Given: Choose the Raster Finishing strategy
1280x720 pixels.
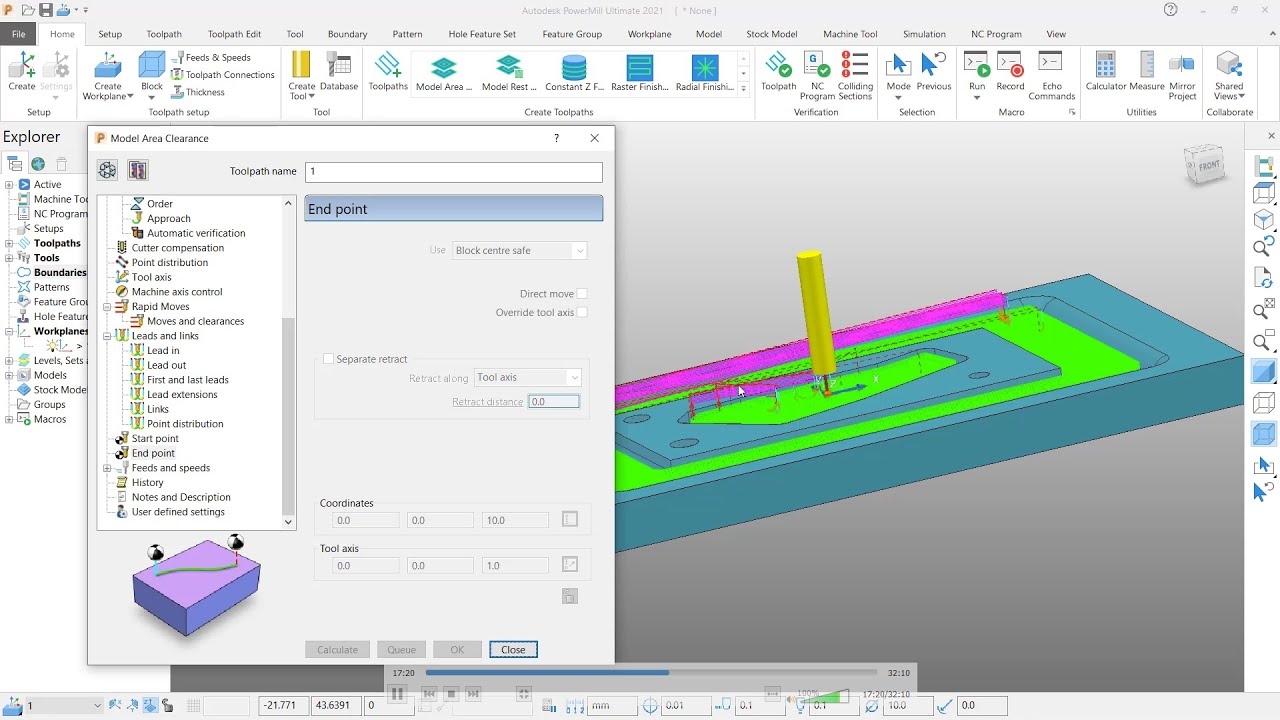Looking at the screenshot, I should tap(639, 72).
